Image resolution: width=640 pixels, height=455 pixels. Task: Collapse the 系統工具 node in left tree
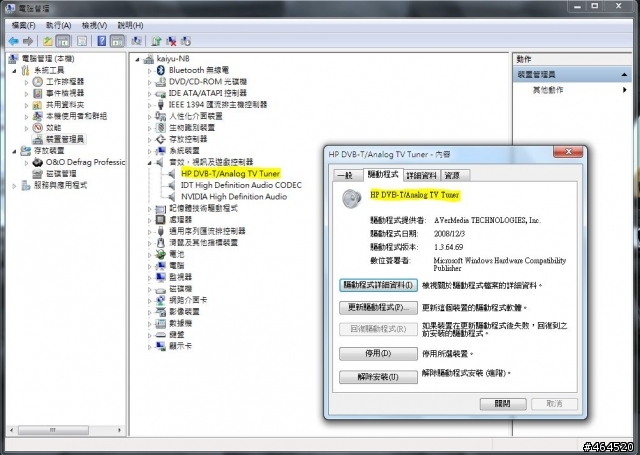15,71
